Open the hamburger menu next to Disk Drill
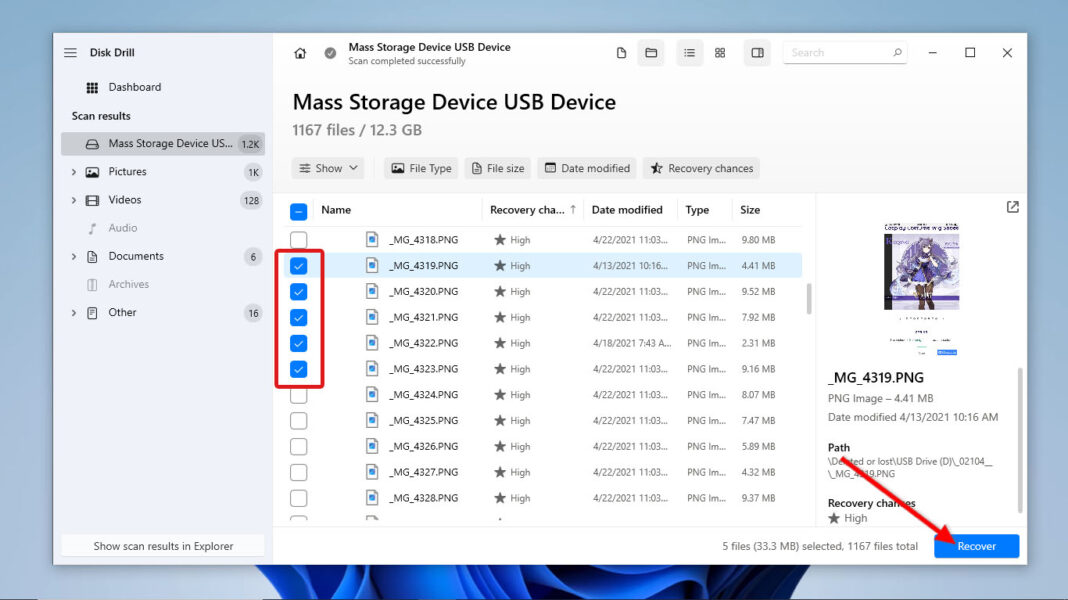Viewport: 1068px width, 600px height. click(70, 52)
